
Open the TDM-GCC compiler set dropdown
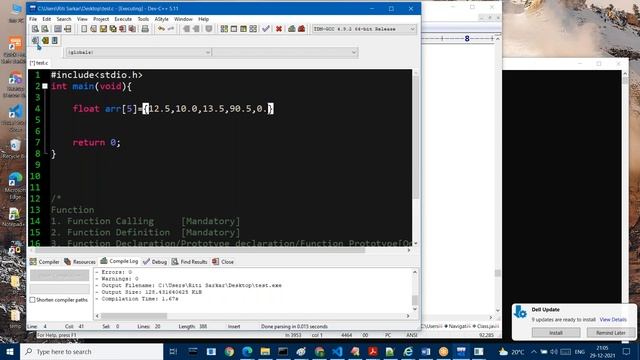pos(364,29)
